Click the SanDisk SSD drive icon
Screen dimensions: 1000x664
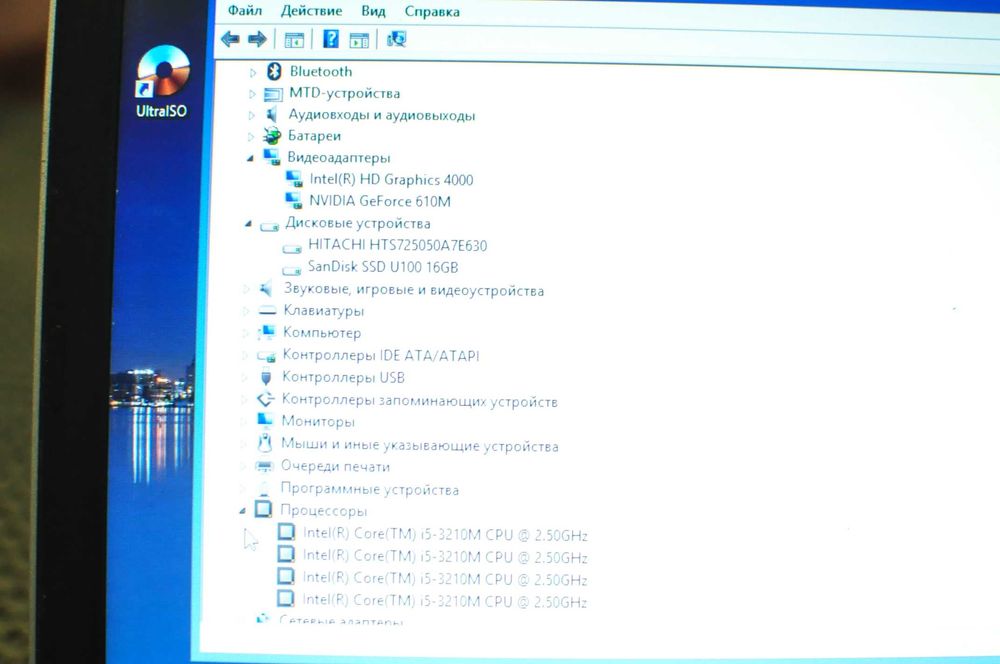(291, 270)
